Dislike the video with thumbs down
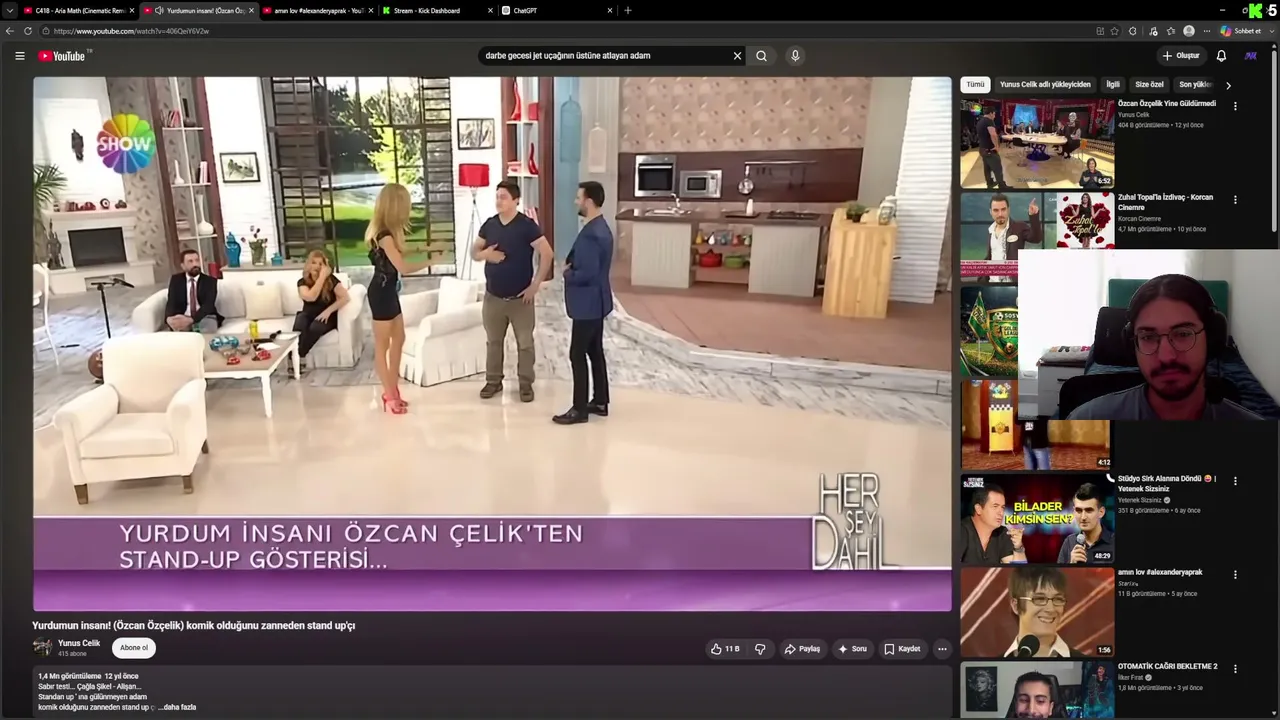1280x720 pixels. click(760, 649)
